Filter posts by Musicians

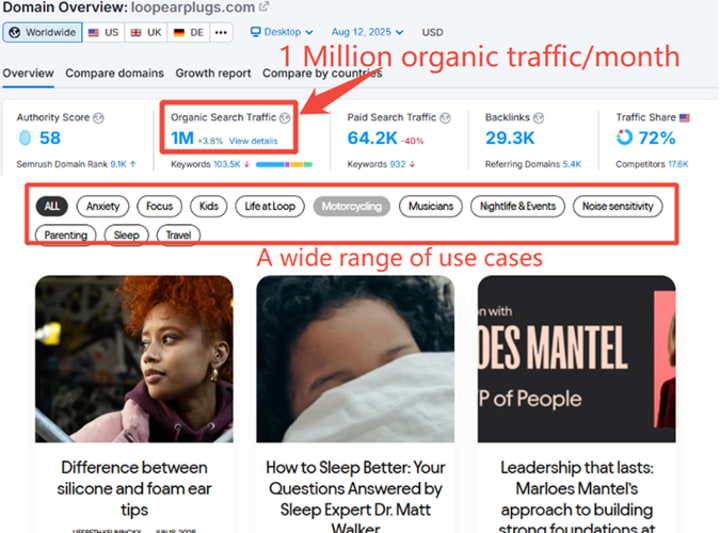pyautogui.click(x=431, y=206)
